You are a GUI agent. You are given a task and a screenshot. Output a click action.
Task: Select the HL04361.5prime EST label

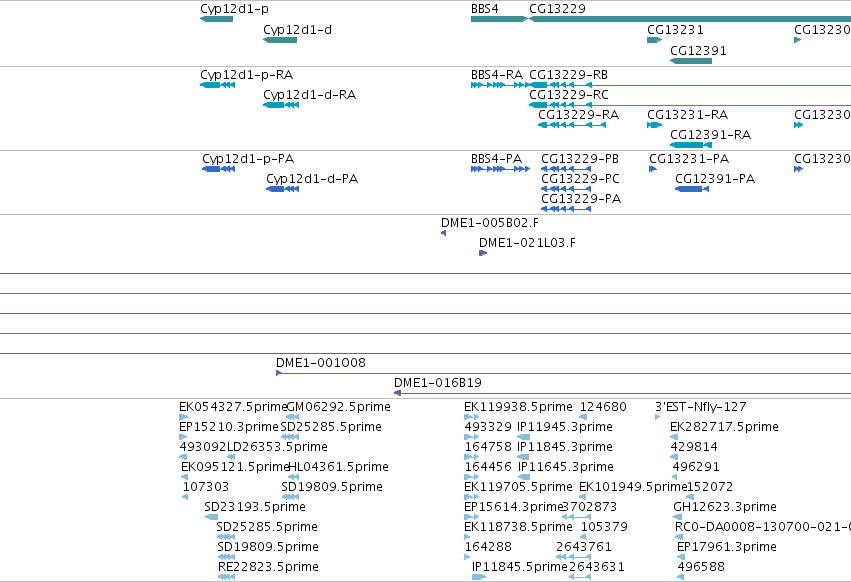[338, 466]
